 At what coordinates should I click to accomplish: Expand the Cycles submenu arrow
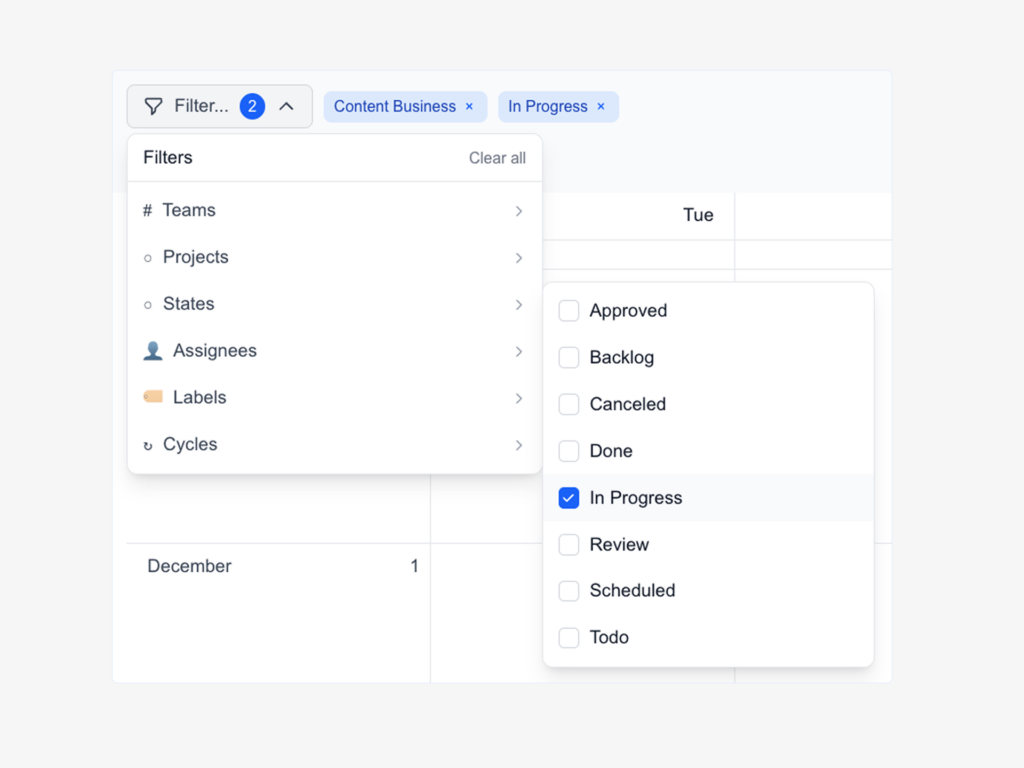point(519,445)
